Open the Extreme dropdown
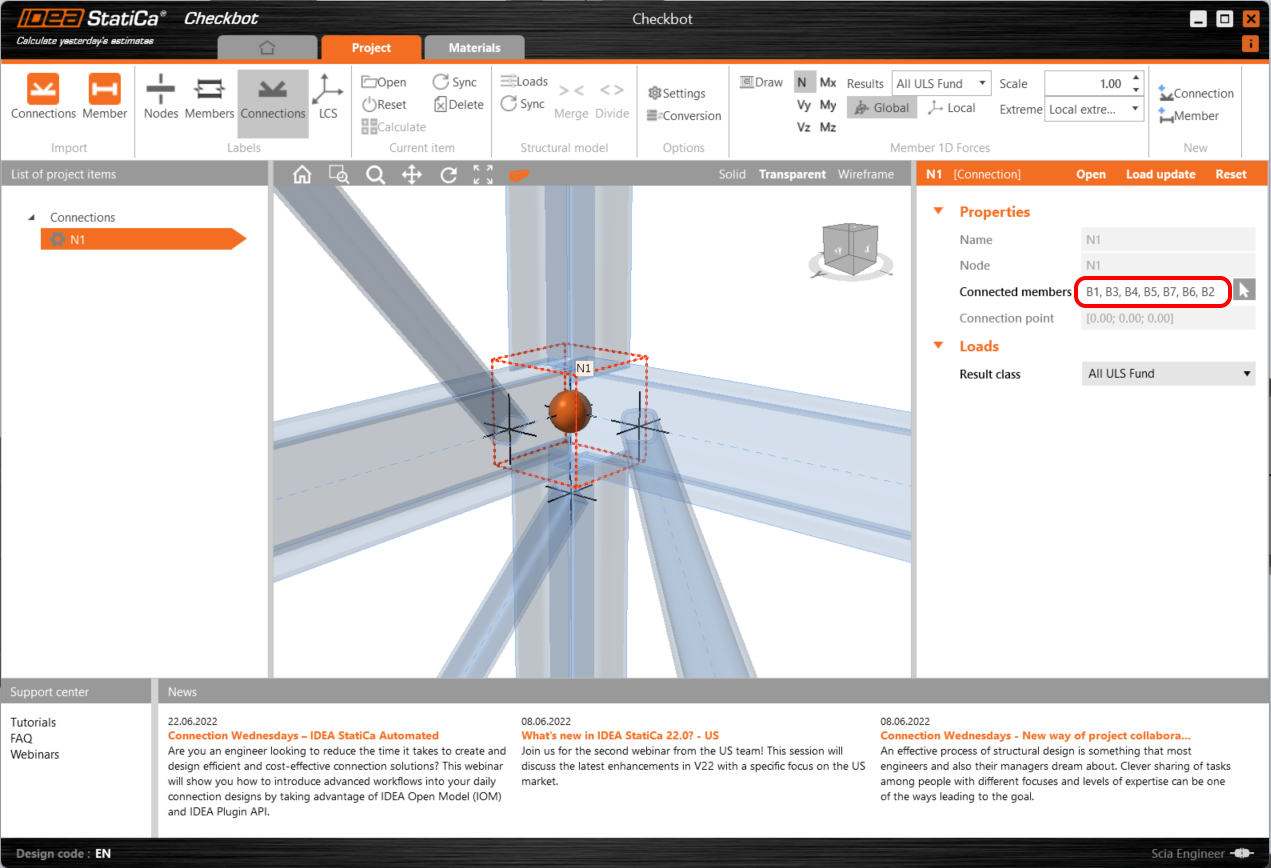The width and height of the screenshot is (1271, 868). point(1094,109)
